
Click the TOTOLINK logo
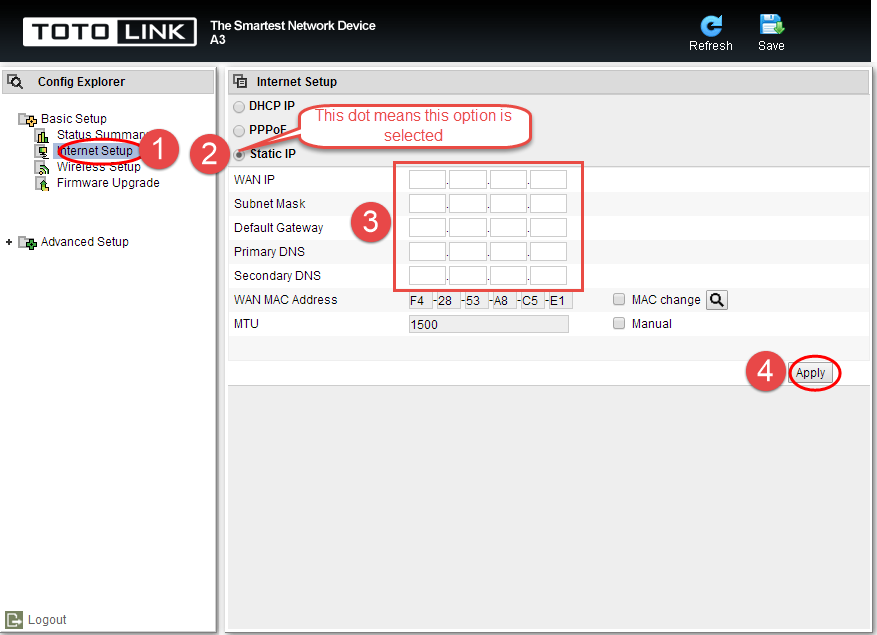(110, 31)
